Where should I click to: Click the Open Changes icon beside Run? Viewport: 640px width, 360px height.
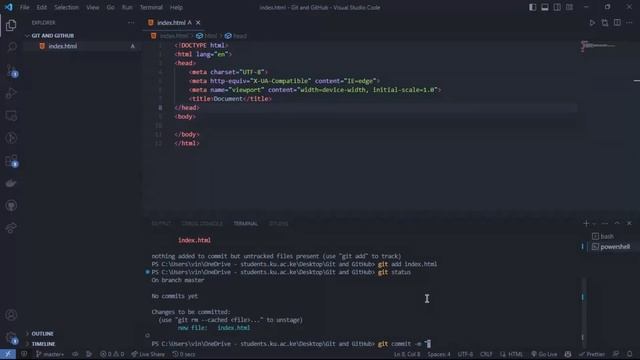pos(604,23)
